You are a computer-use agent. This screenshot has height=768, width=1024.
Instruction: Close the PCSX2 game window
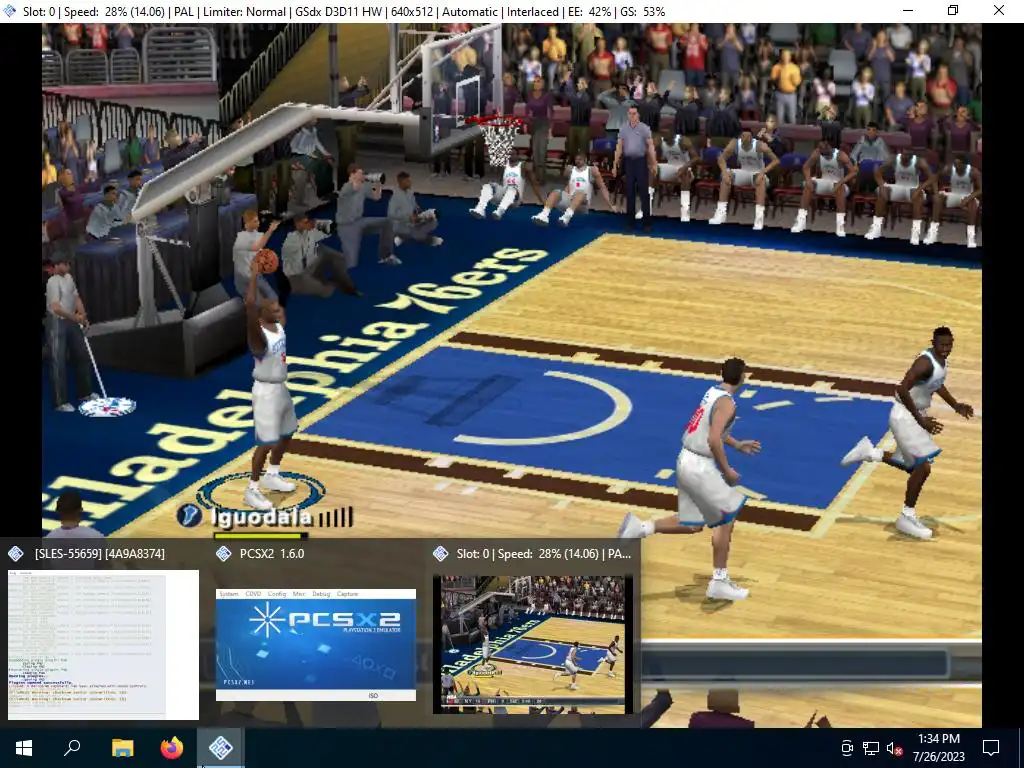(999, 10)
